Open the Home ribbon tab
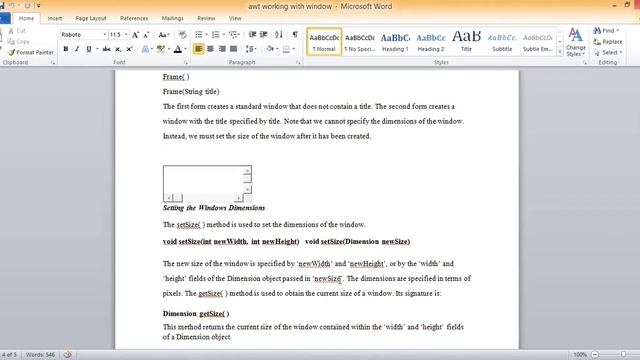The image size is (640, 360). (26, 18)
